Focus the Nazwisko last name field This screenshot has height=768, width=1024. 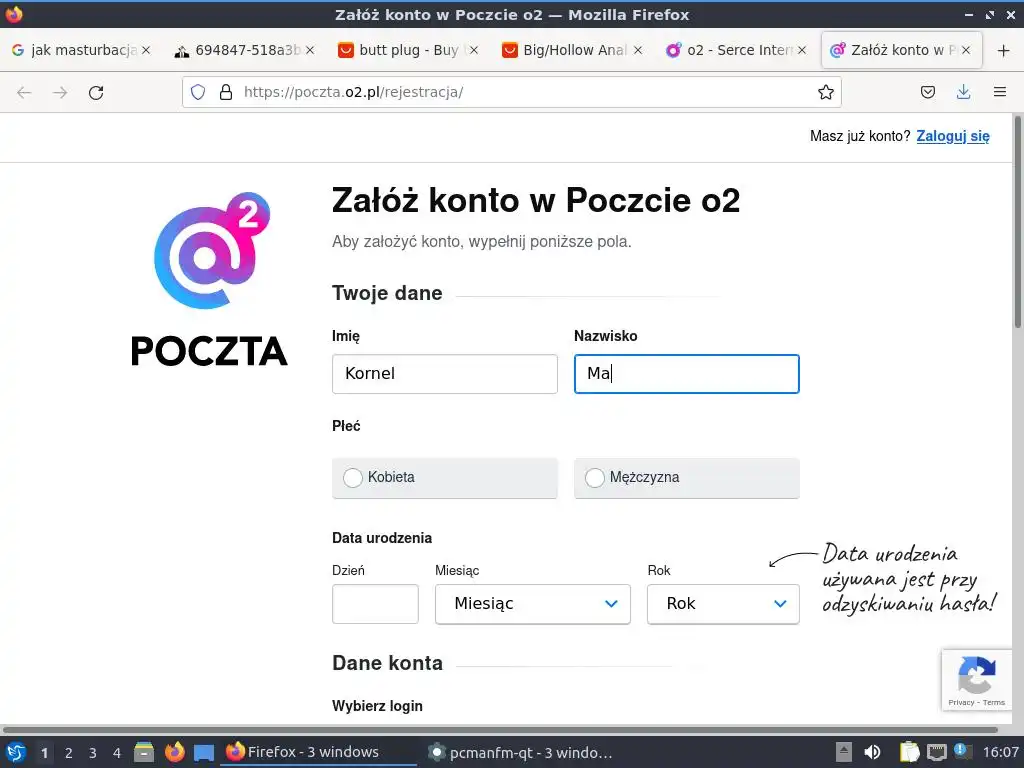(686, 374)
